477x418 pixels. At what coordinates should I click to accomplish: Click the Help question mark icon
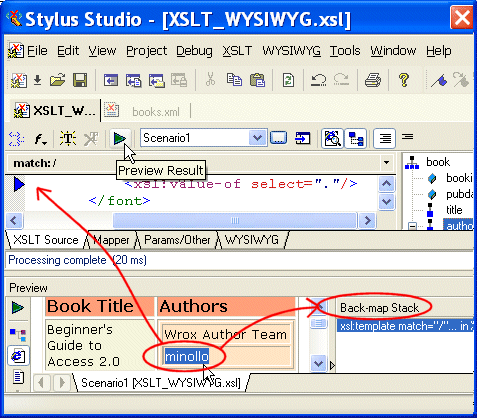point(404,80)
